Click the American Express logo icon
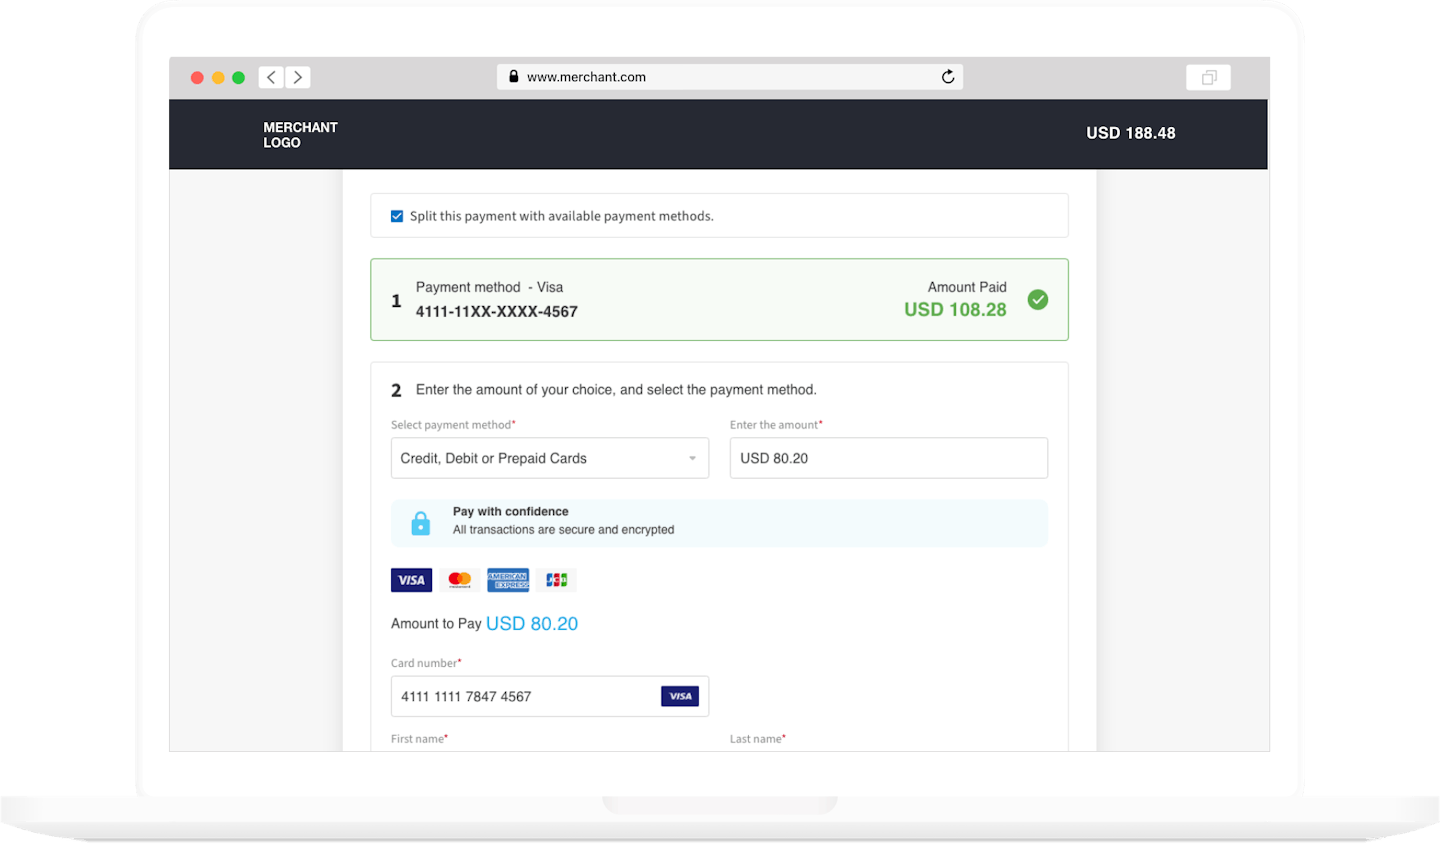 tap(508, 580)
